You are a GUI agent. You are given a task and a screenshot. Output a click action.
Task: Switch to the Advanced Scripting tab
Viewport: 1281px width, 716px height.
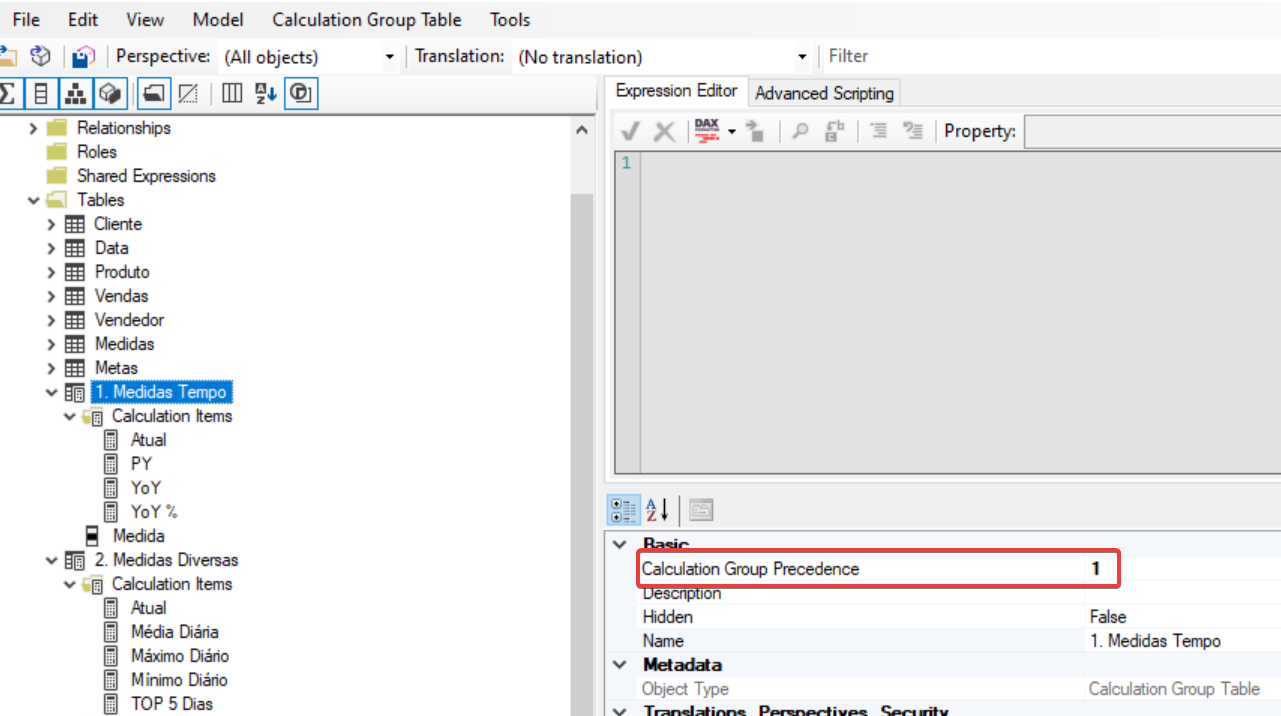click(x=824, y=92)
